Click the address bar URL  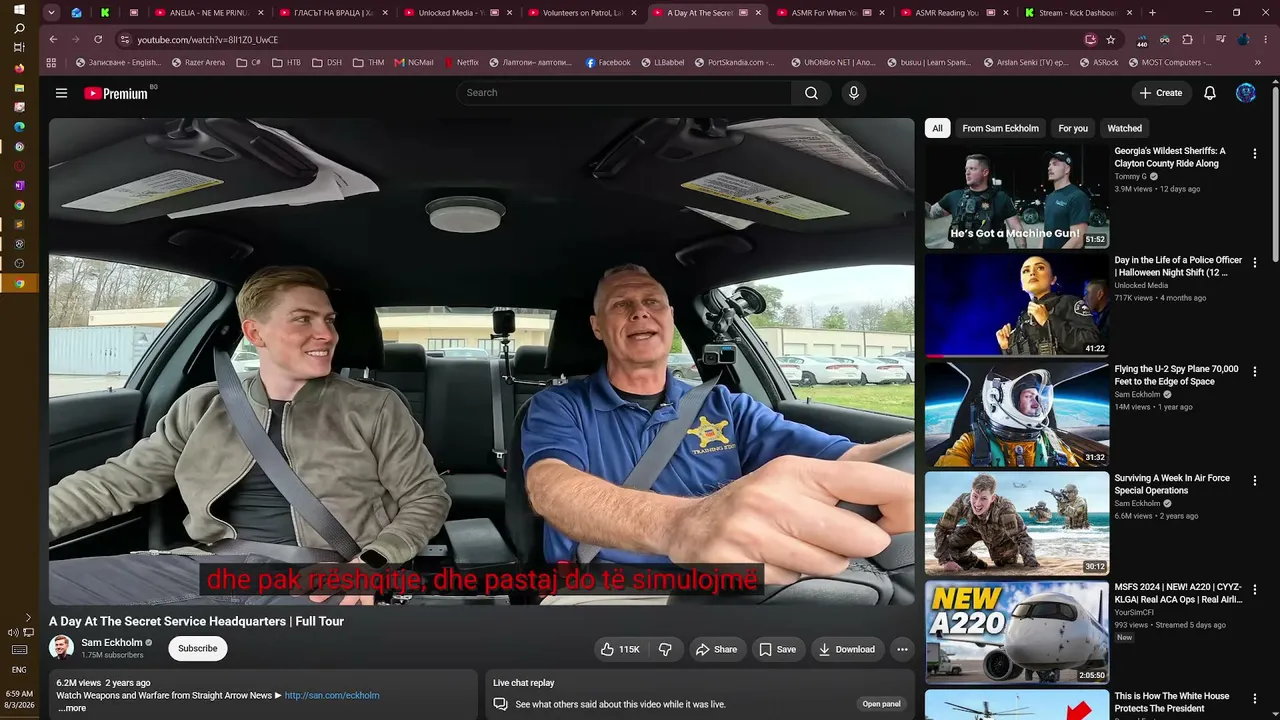(x=208, y=39)
